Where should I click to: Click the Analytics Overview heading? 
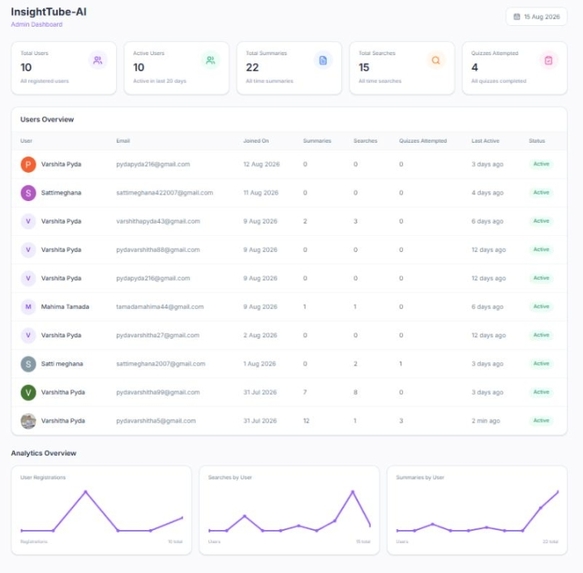(44, 453)
